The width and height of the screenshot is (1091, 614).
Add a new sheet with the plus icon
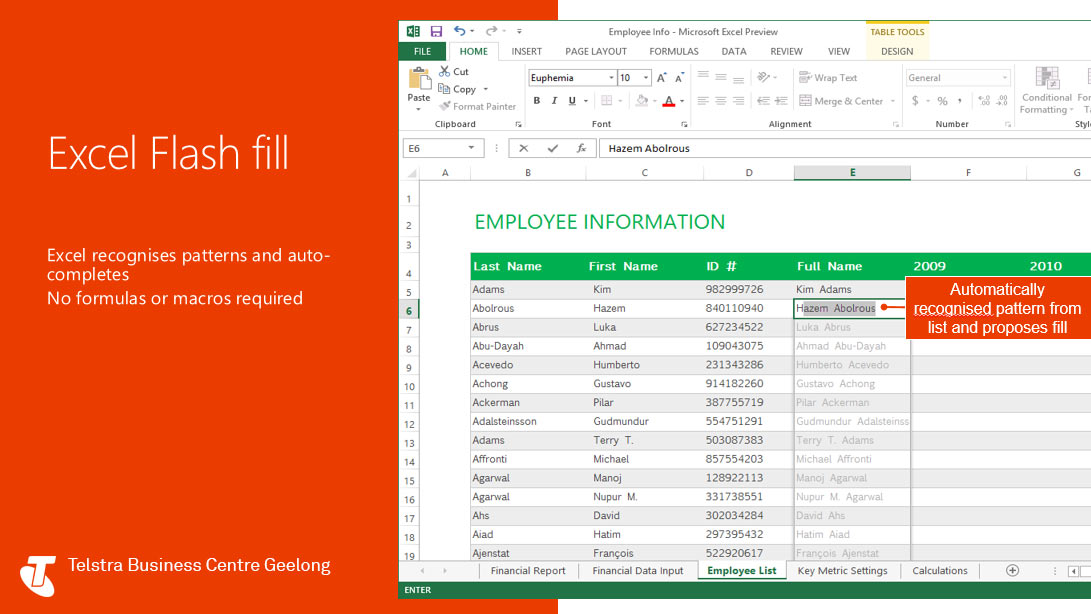[x=1012, y=571]
